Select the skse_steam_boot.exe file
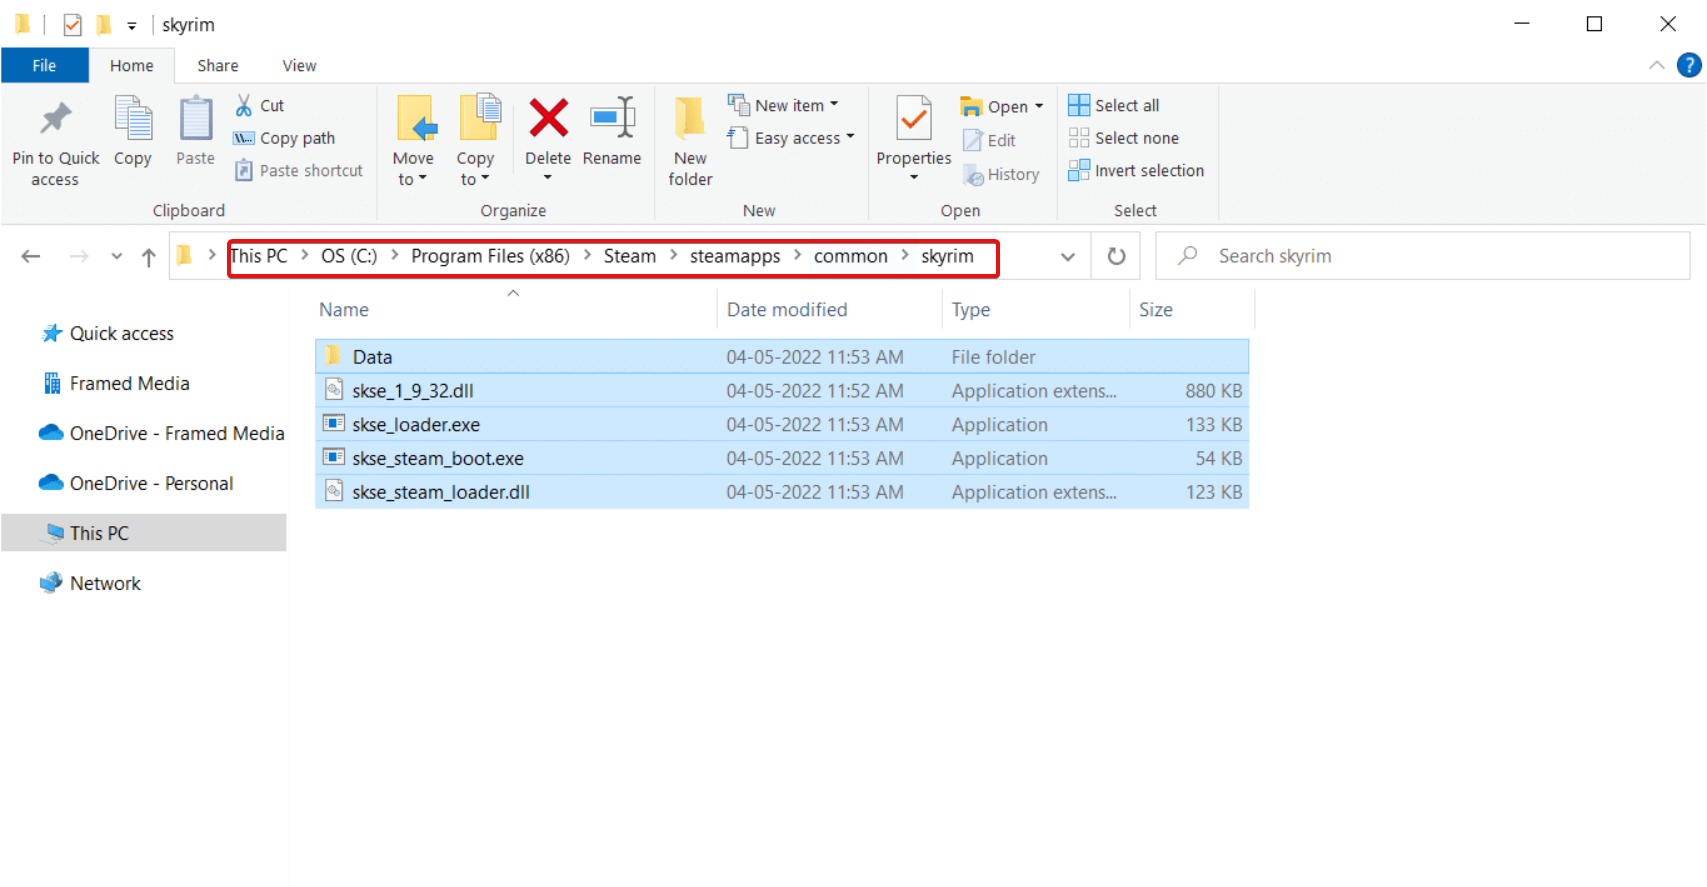1707x887 pixels. 782,458
